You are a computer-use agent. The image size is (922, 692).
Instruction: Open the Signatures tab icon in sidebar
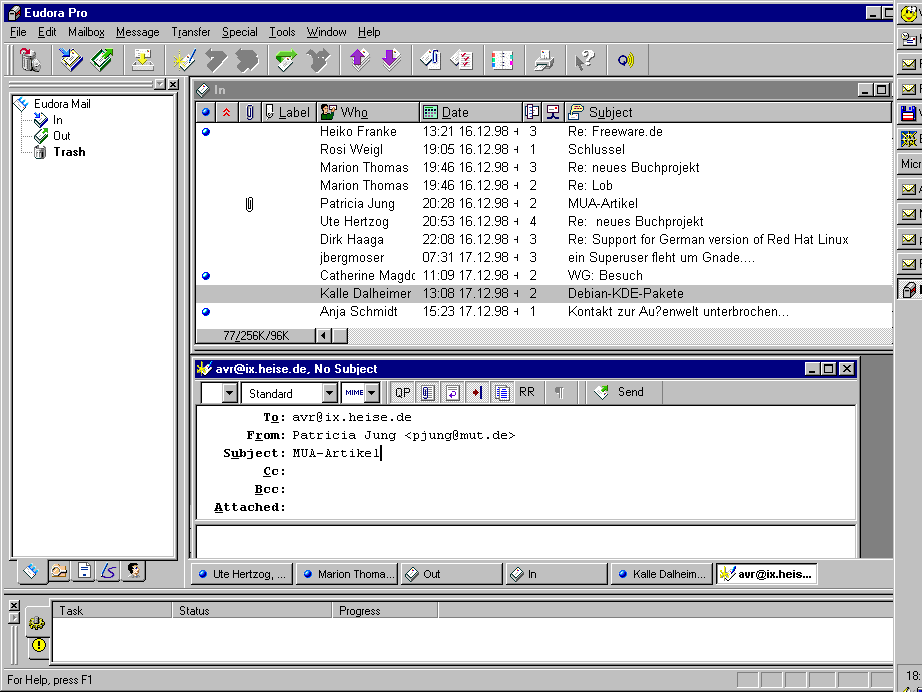point(109,571)
